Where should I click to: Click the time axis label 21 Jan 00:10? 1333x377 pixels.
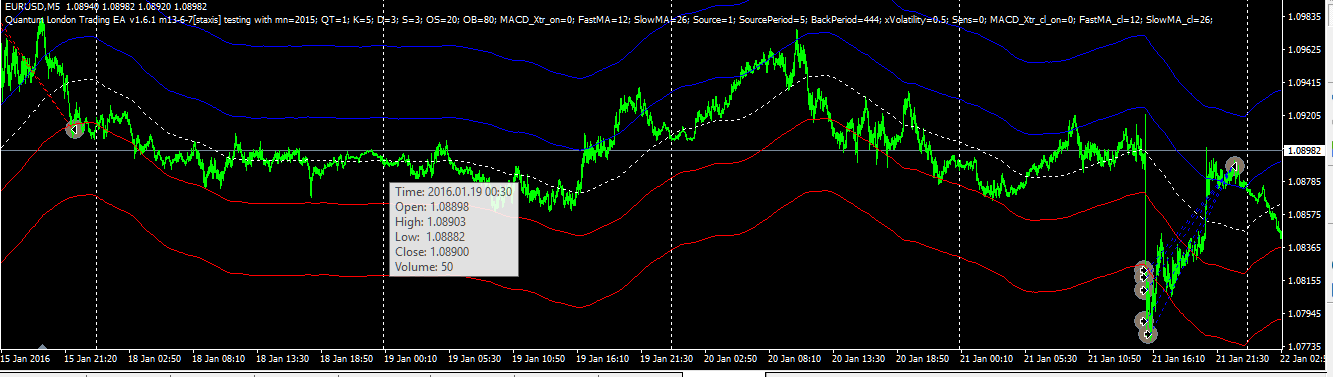pos(986,358)
